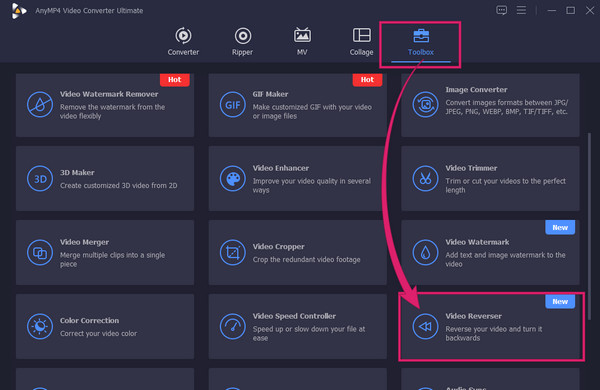
Task: Click the Hot badge on Video Watermark Remover
Action: pyautogui.click(x=174, y=80)
